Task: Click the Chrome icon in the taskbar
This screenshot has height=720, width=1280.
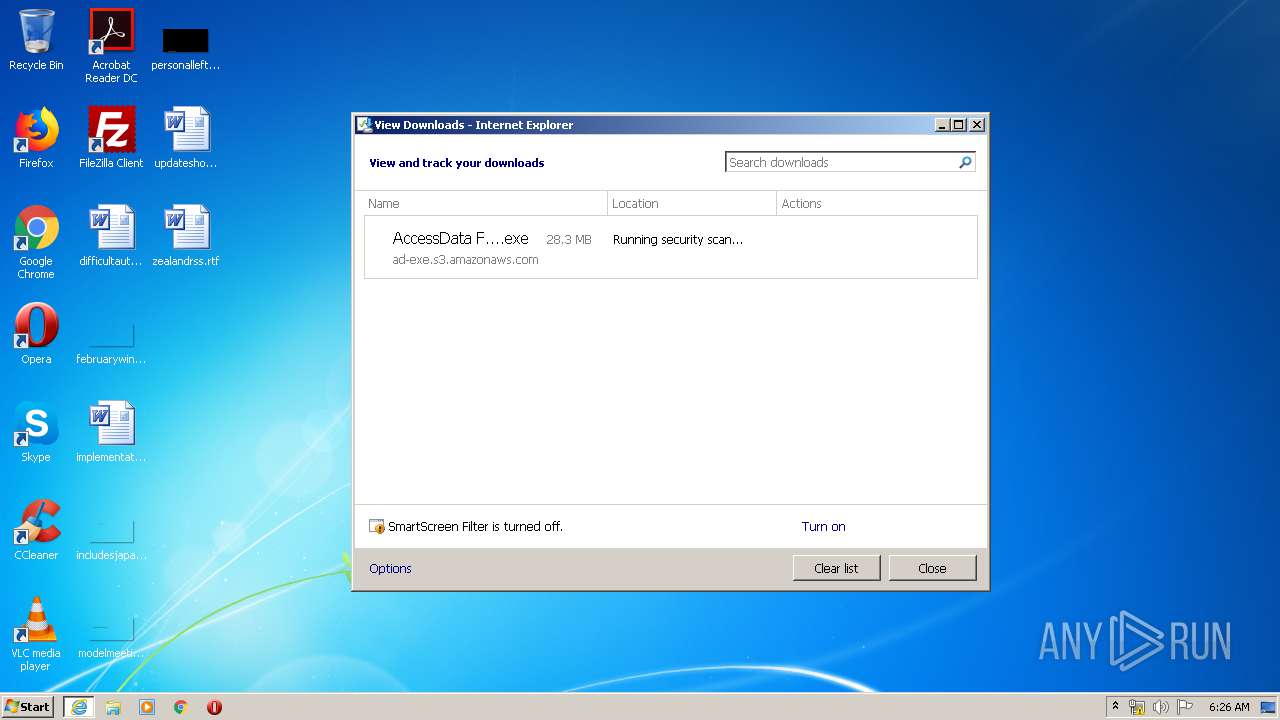Action: [x=181, y=707]
